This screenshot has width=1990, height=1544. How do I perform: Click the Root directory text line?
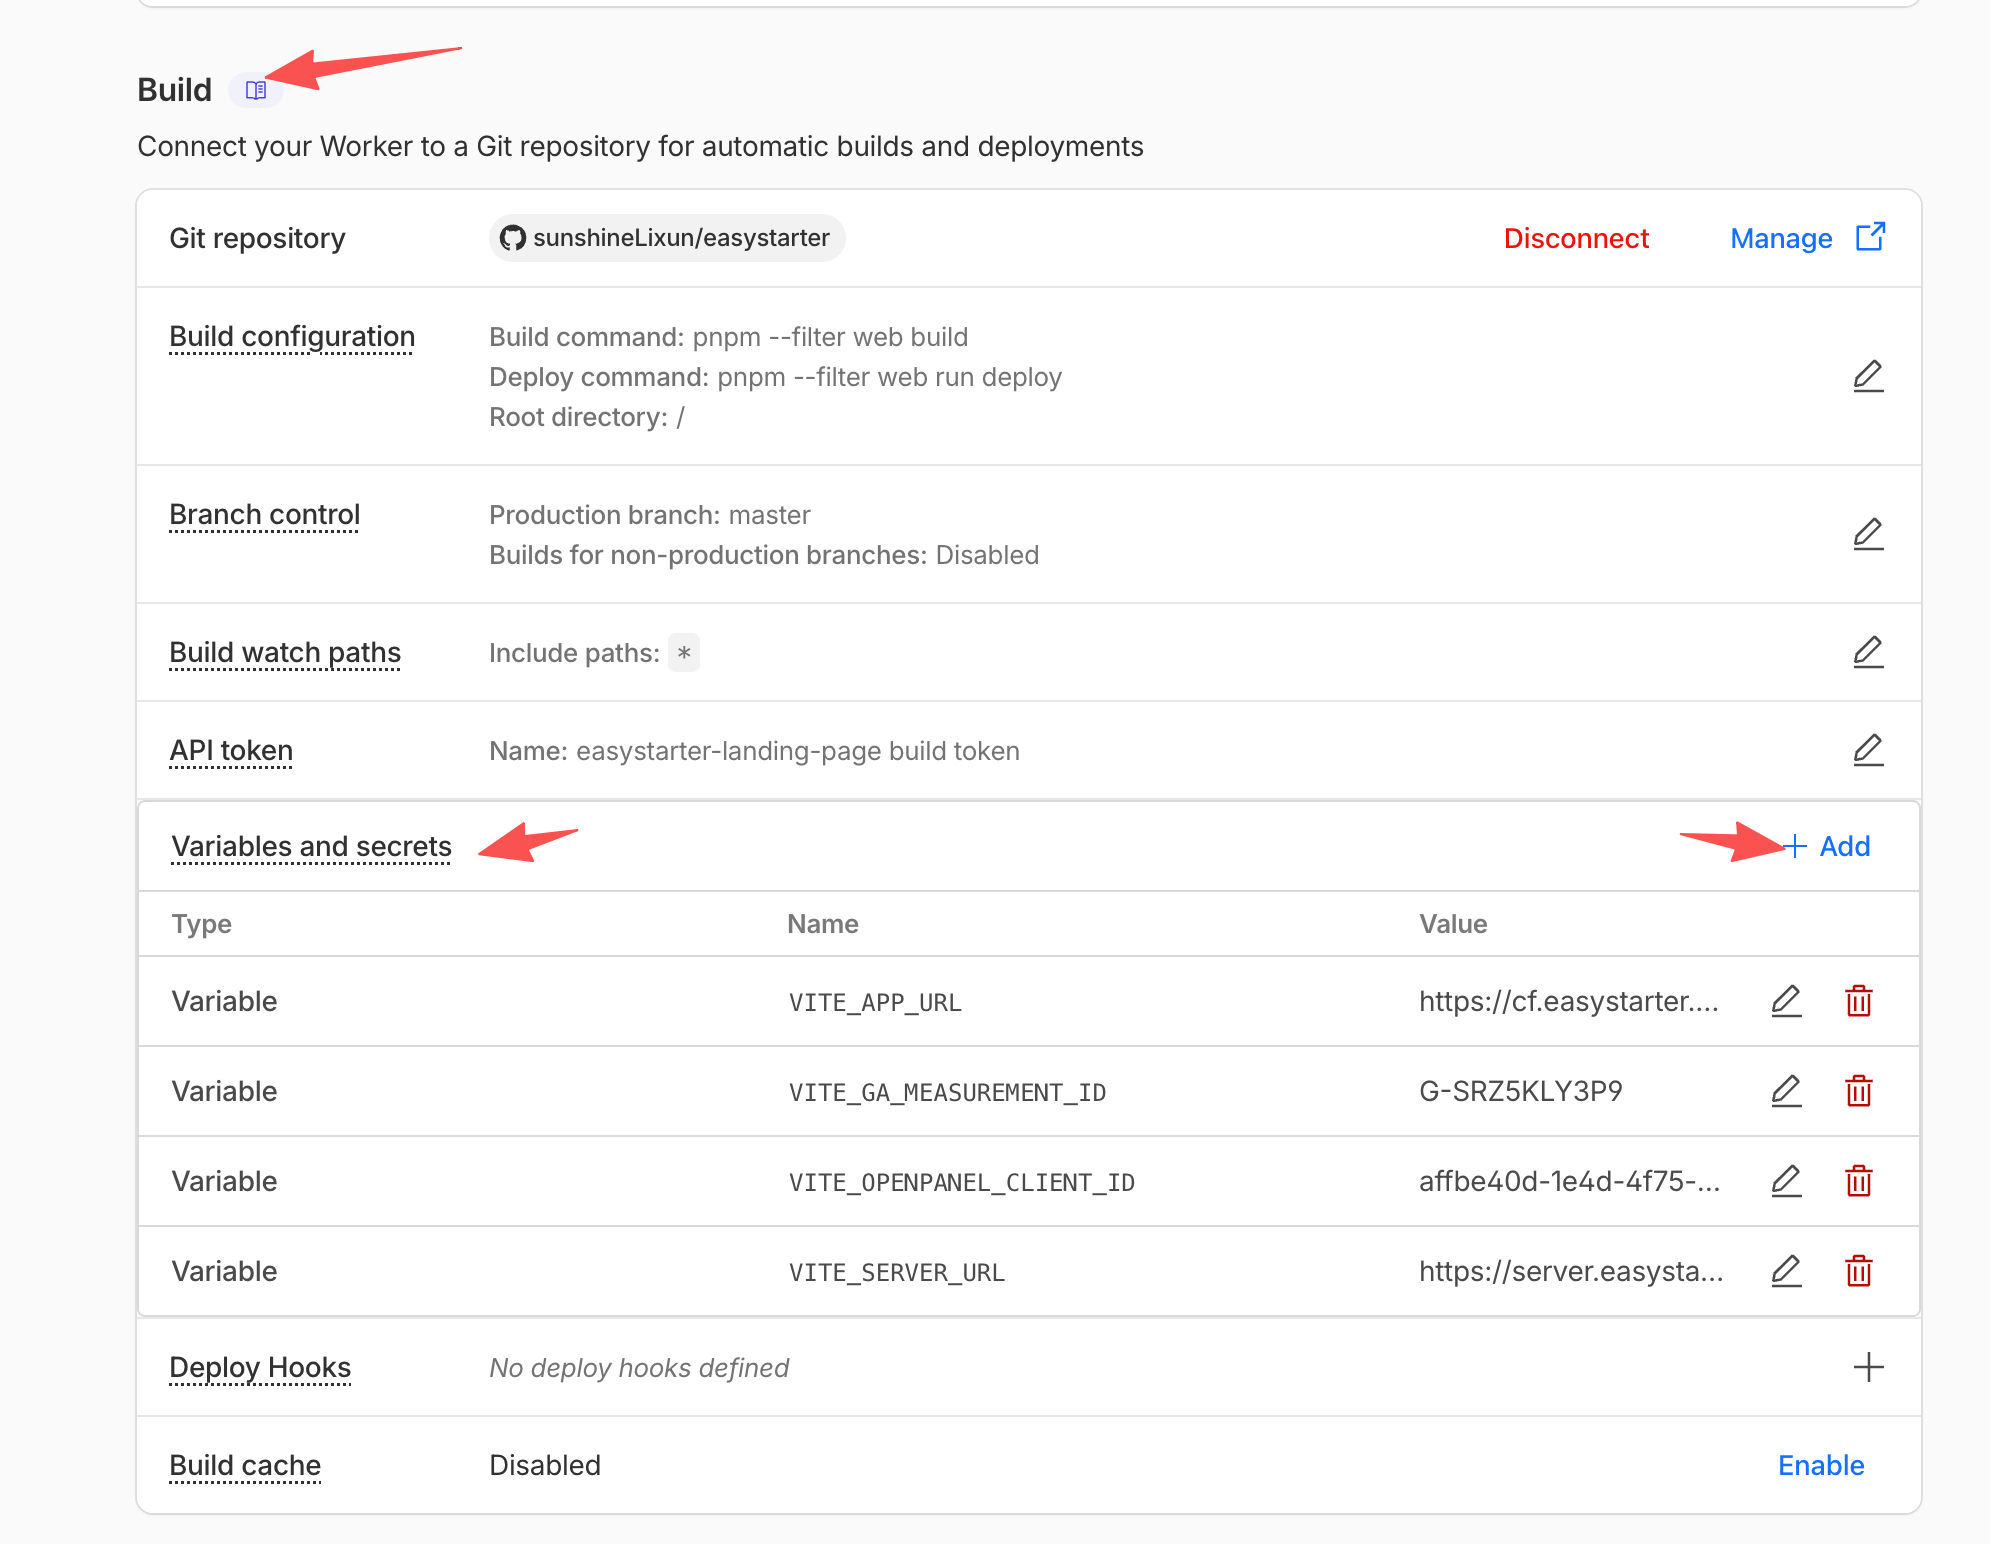click(x=587, y=417)
